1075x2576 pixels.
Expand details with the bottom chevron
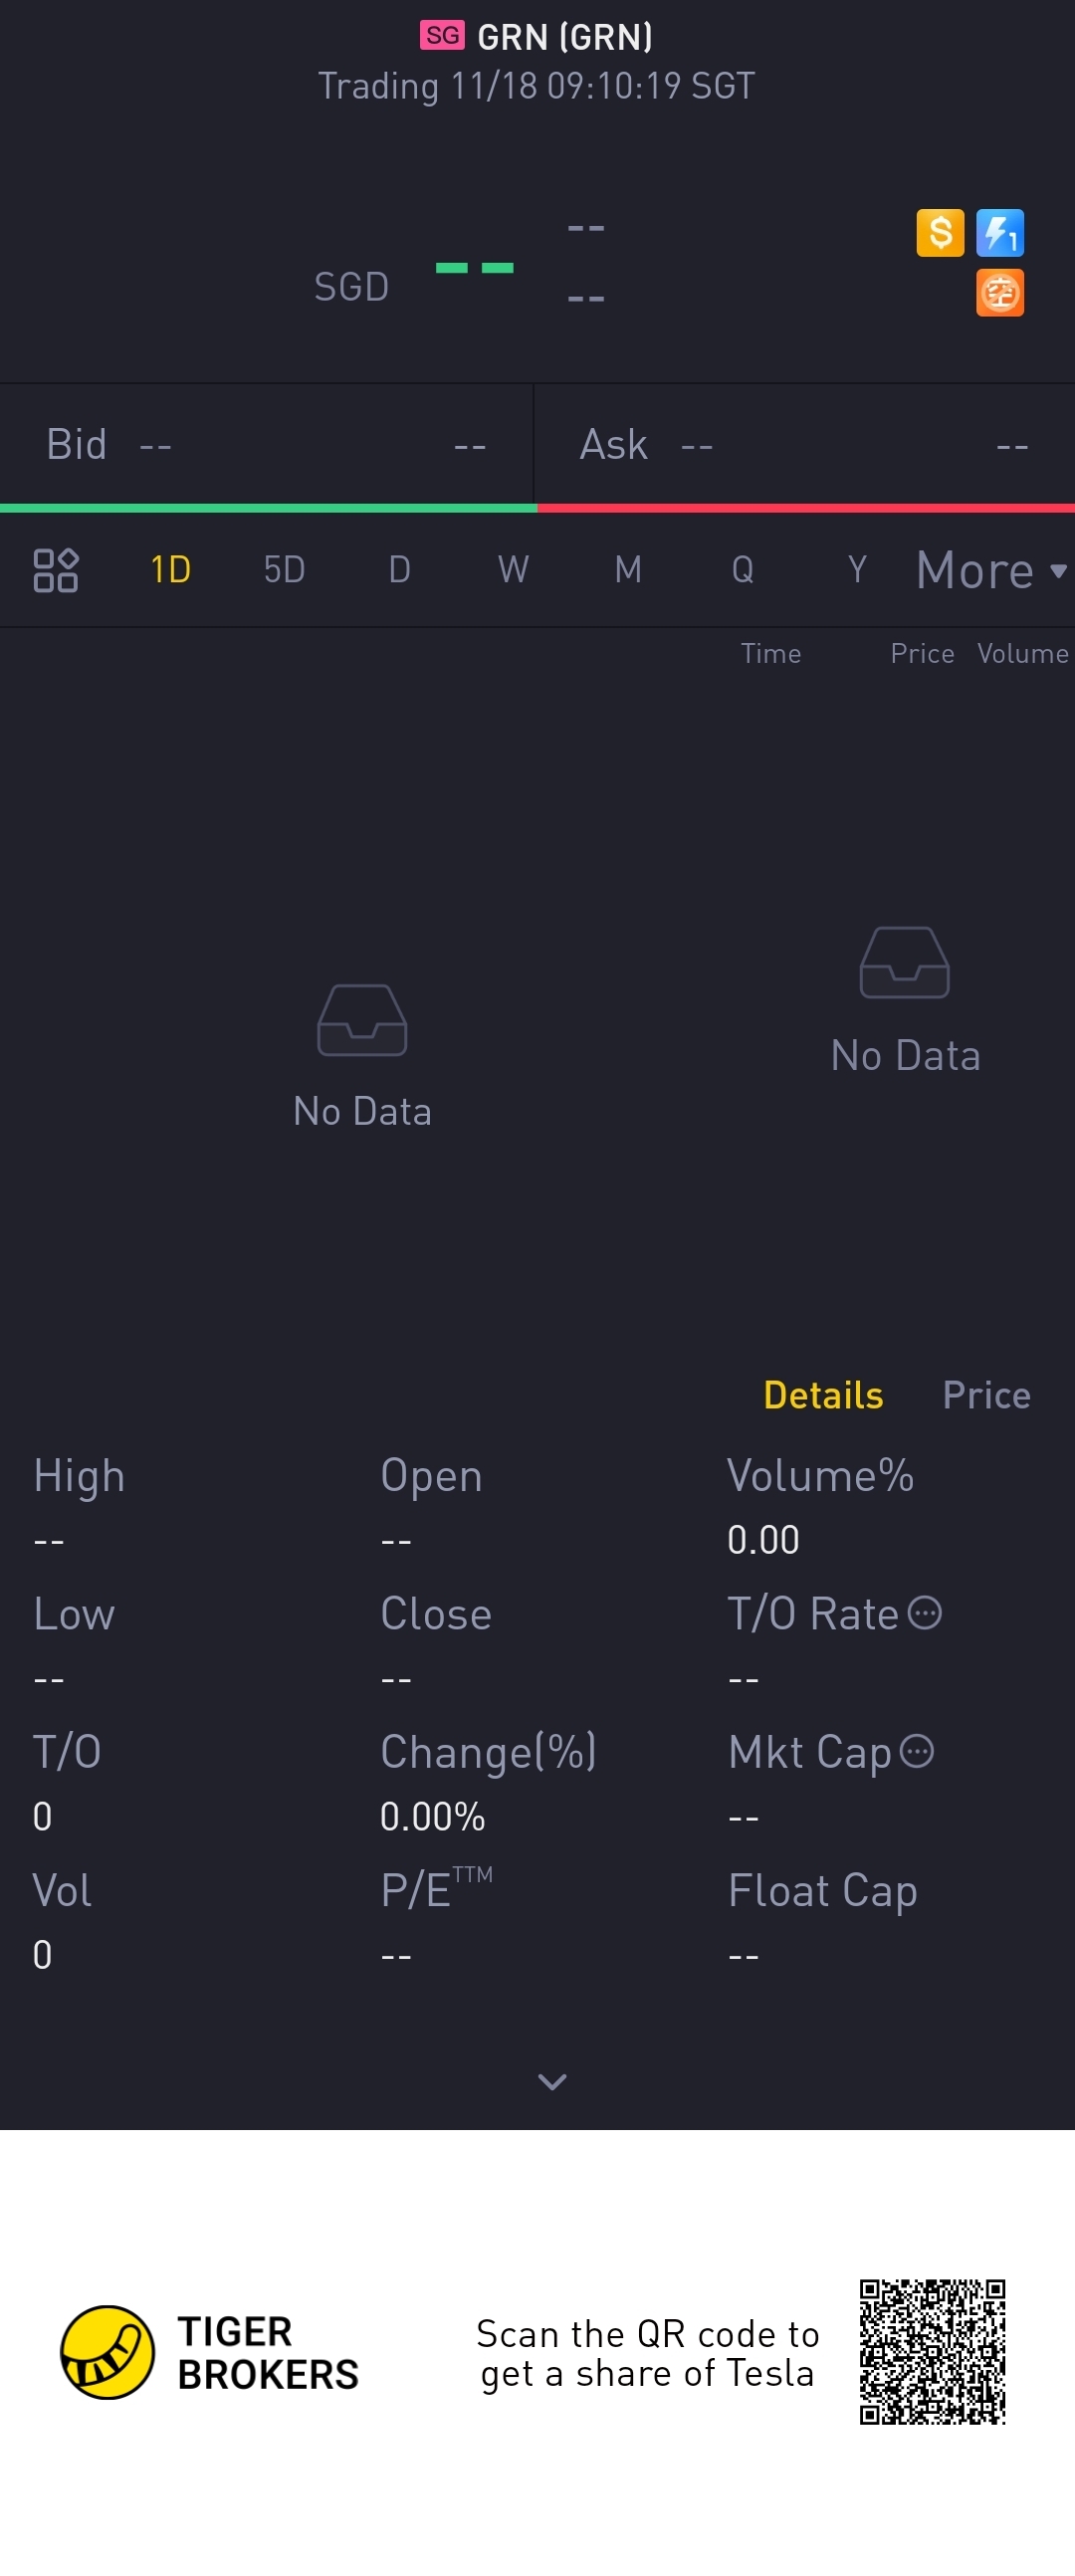pyautogui.click(x=552, y=2081)
